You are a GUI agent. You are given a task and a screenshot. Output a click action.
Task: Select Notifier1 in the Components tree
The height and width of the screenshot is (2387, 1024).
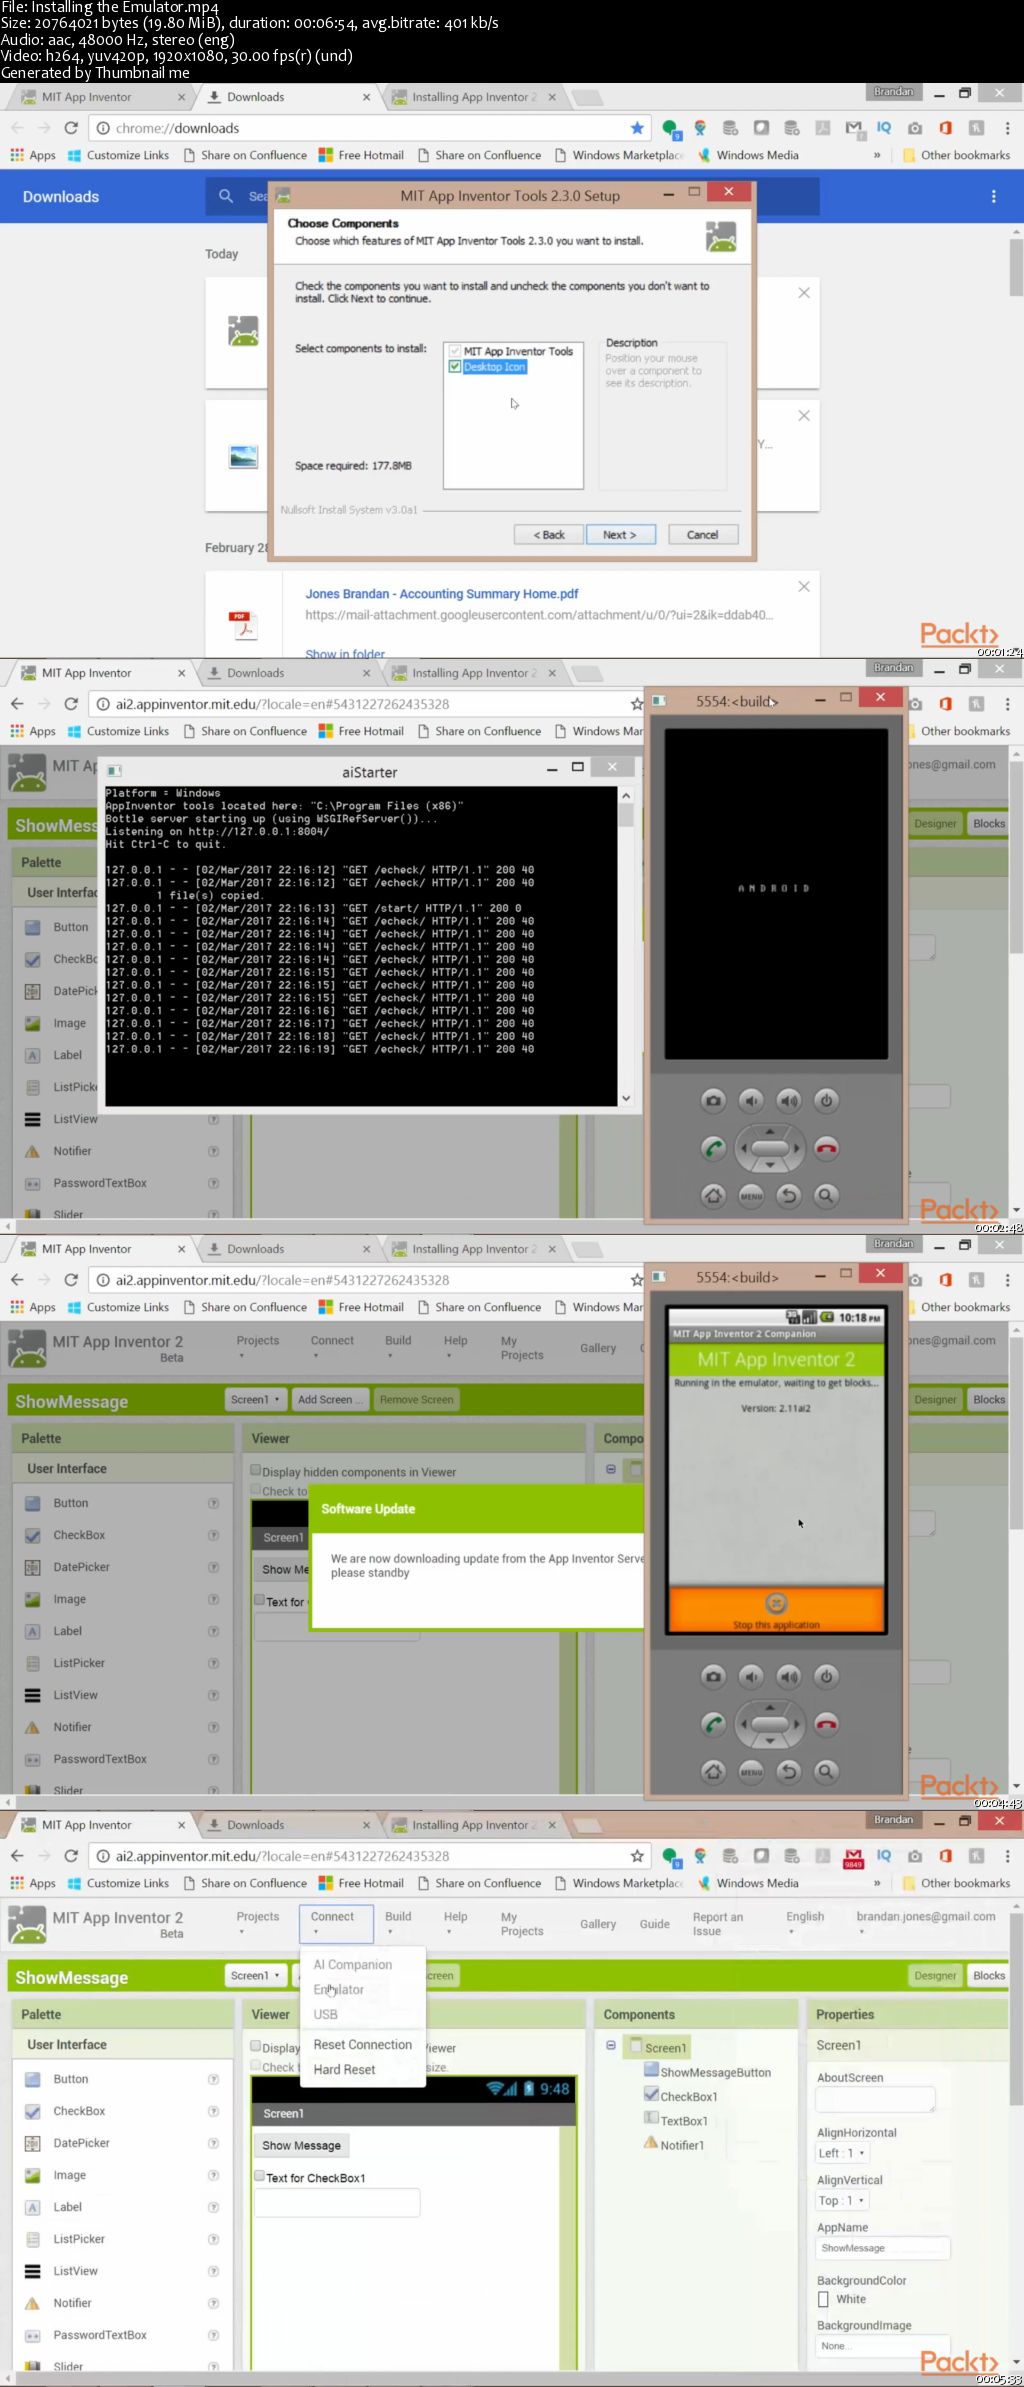point(673,2144)
